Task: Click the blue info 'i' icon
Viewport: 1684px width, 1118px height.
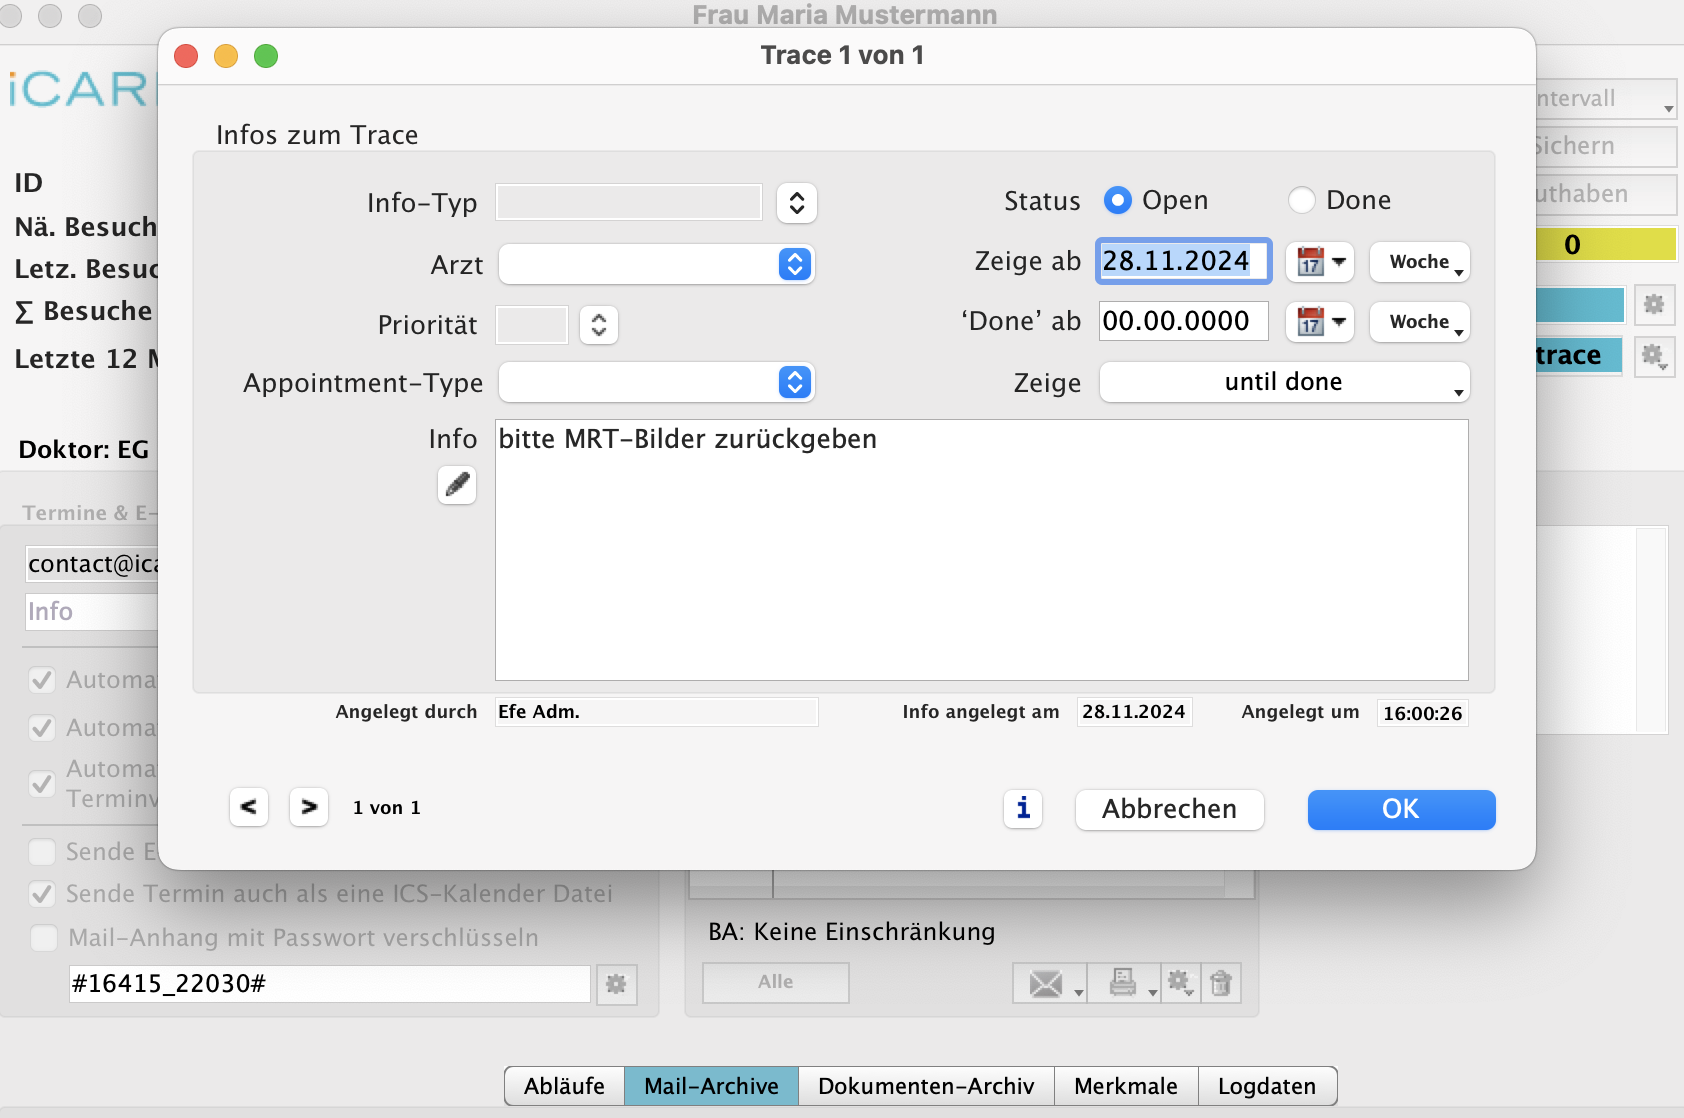Action: click(1023, 808)
